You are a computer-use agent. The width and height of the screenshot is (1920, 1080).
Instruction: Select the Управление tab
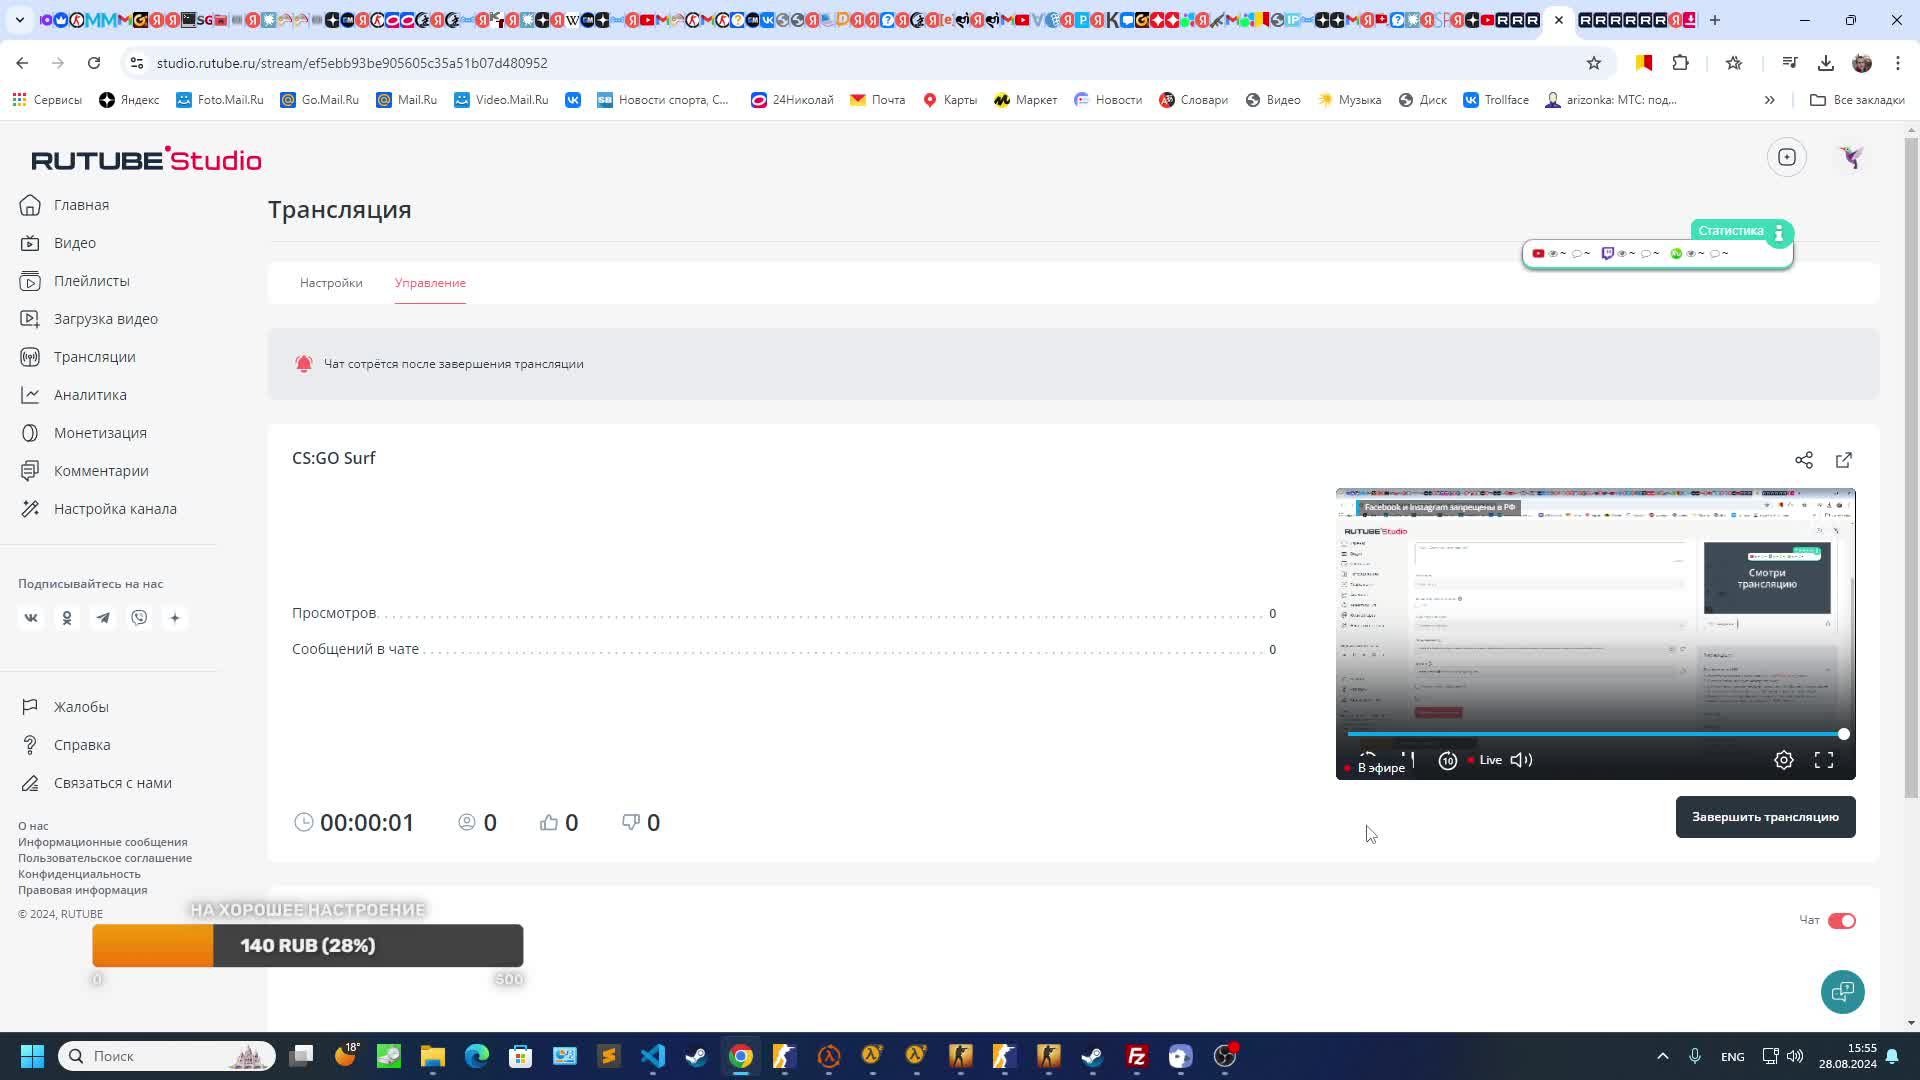click(x=430, y=283)
